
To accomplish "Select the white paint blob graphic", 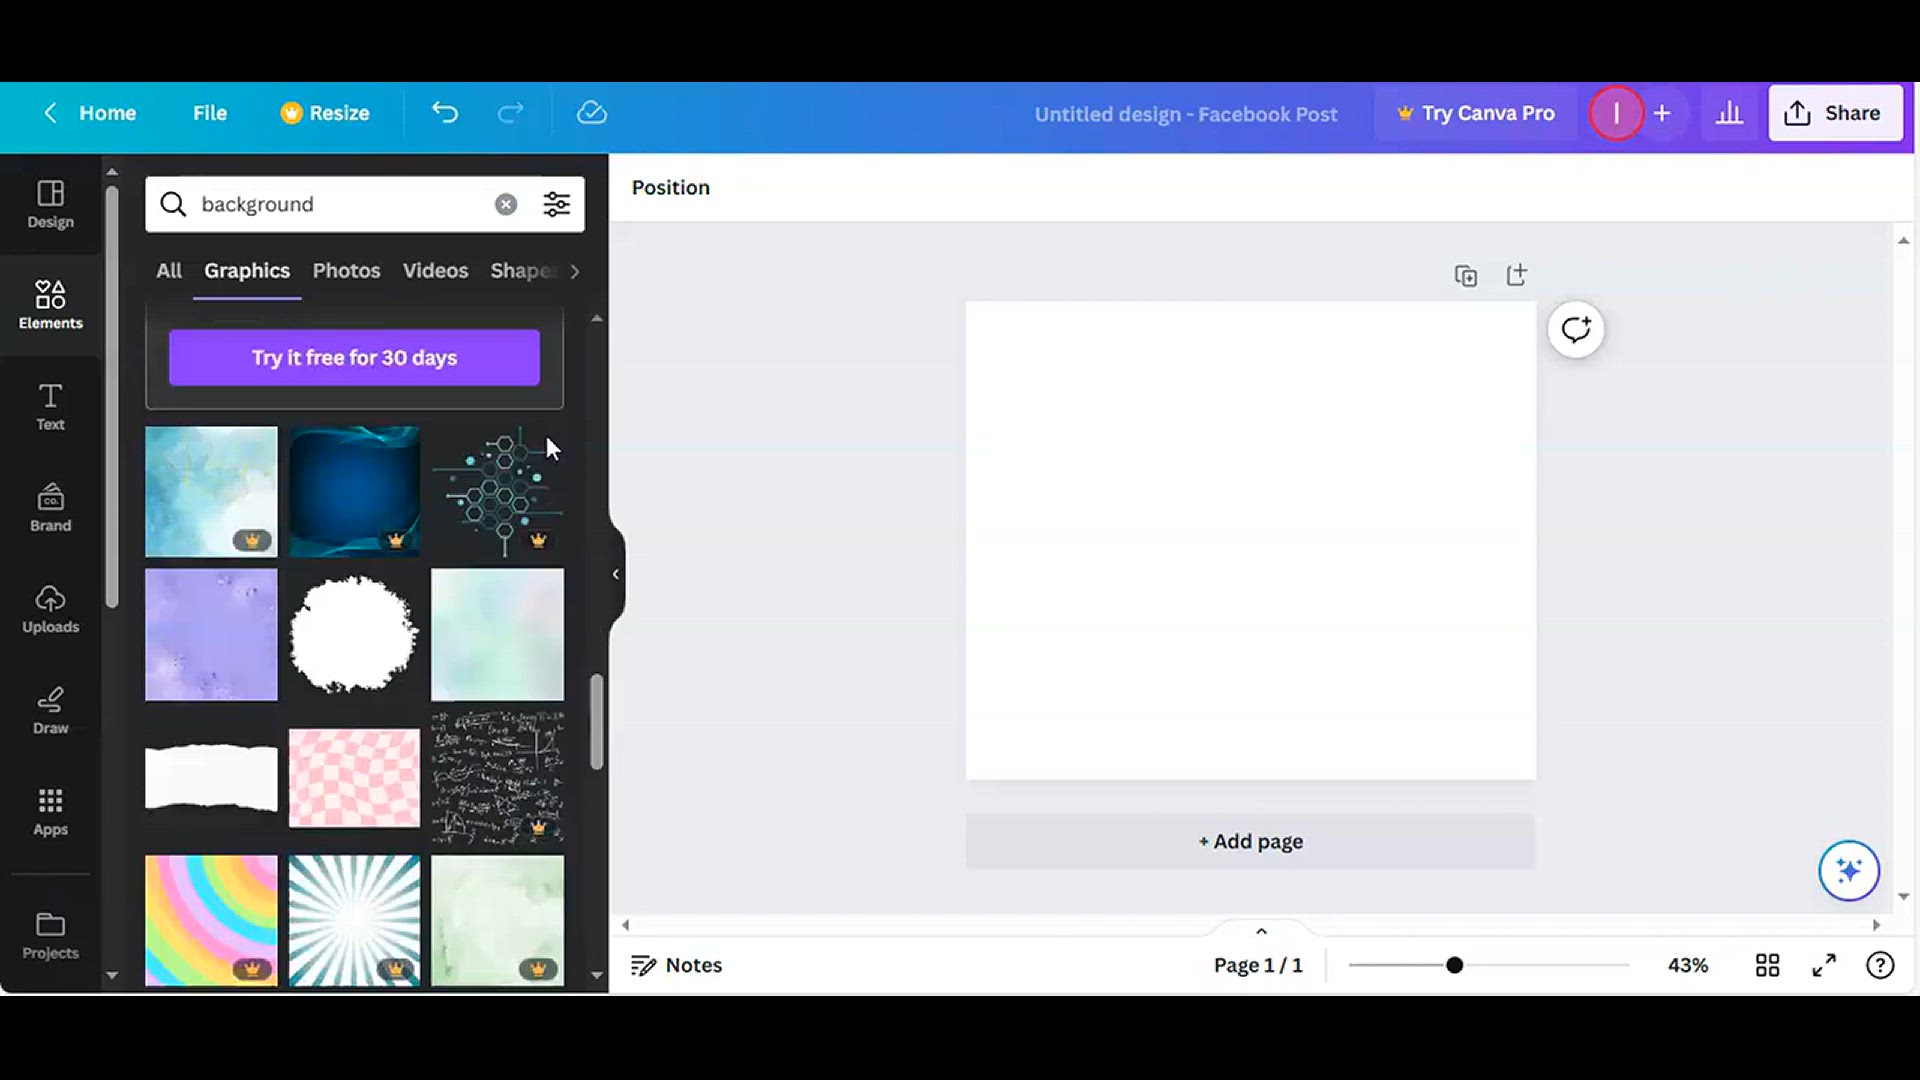I will pyautogui.click(x=354, y=635).
